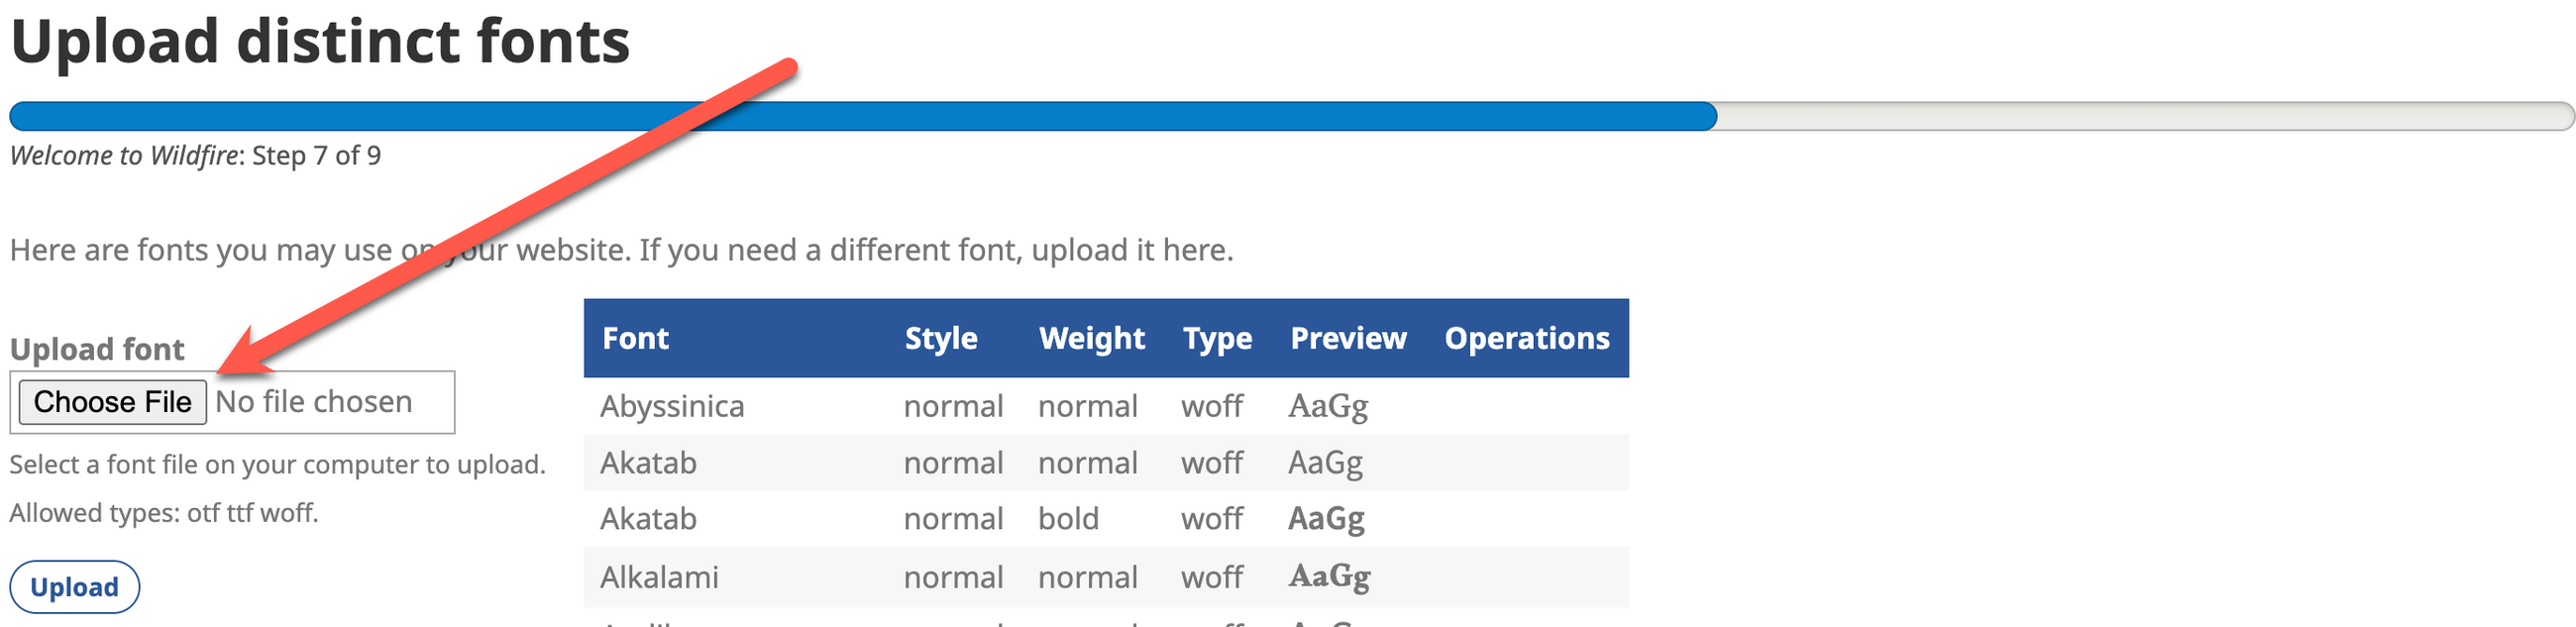Image resolution: width=2576 pixels, height=627 pixels.
Task: Click the 'Allowed types: otf ttf woff' hint
Action: (x=164, y=513)
